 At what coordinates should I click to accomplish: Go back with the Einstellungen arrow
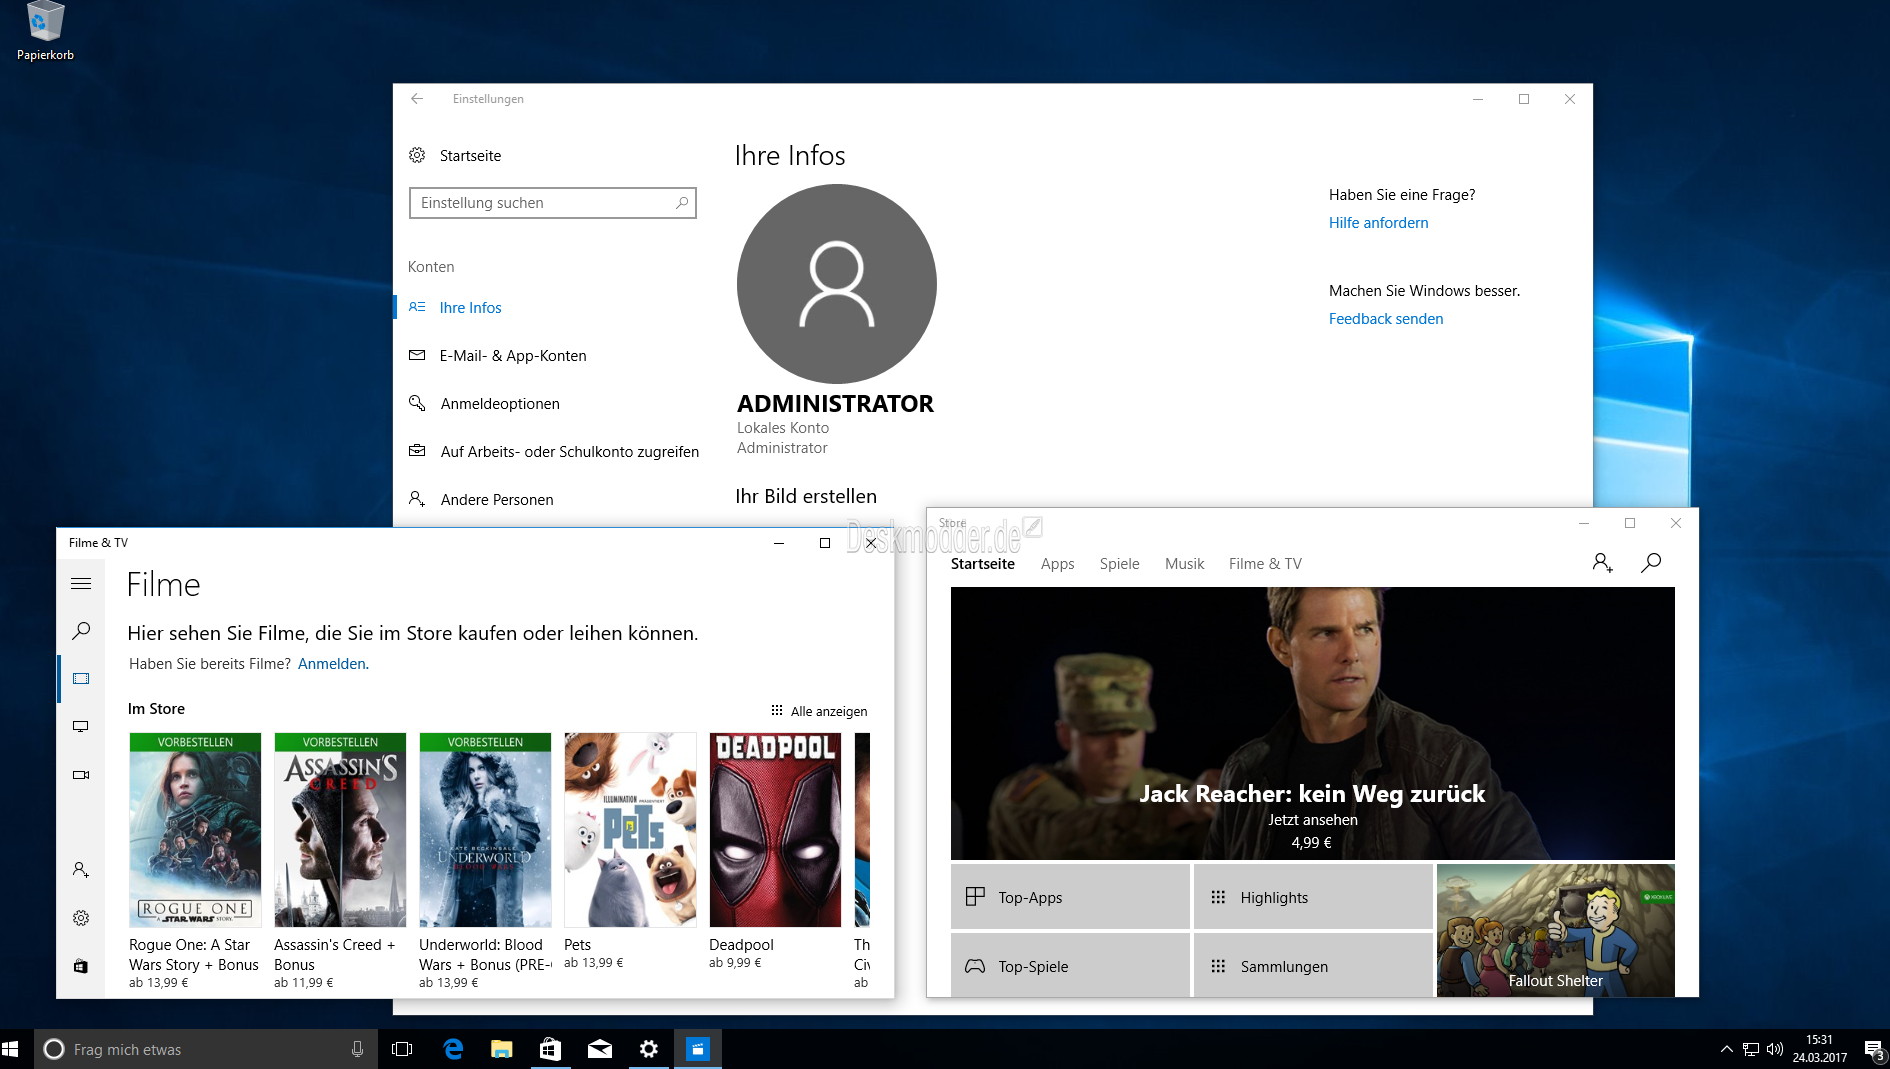[x=417, y=98]
